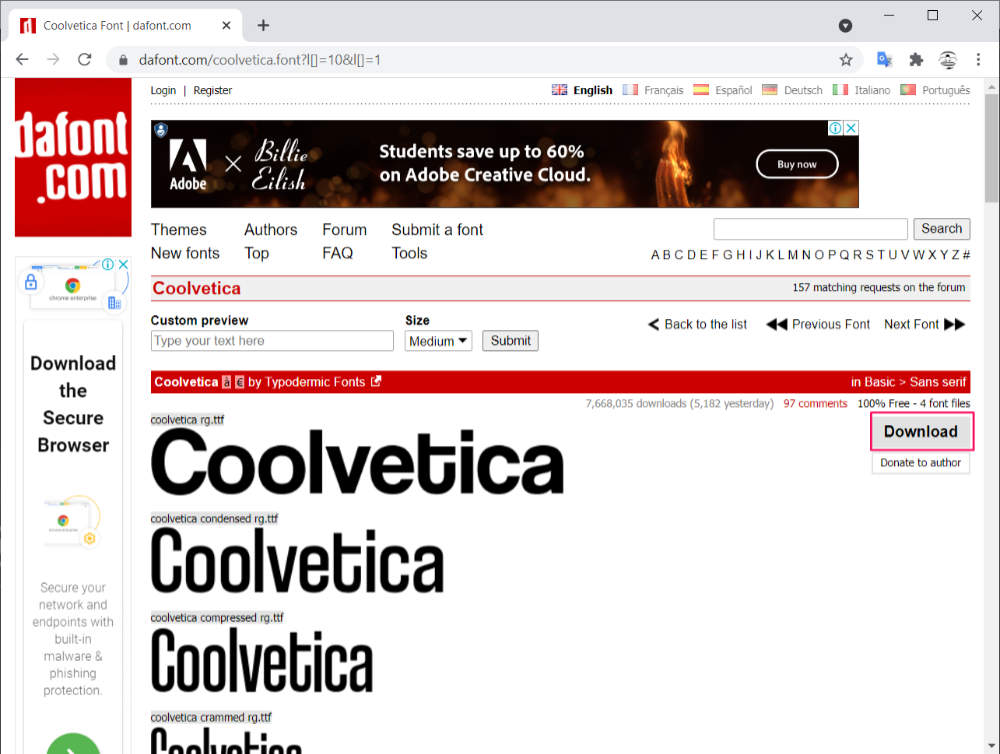The height and width of the screenshot is (754, 1000).
Task: Open the Typodermic Fonts external link icon
Action: click(x=376, y=381)
